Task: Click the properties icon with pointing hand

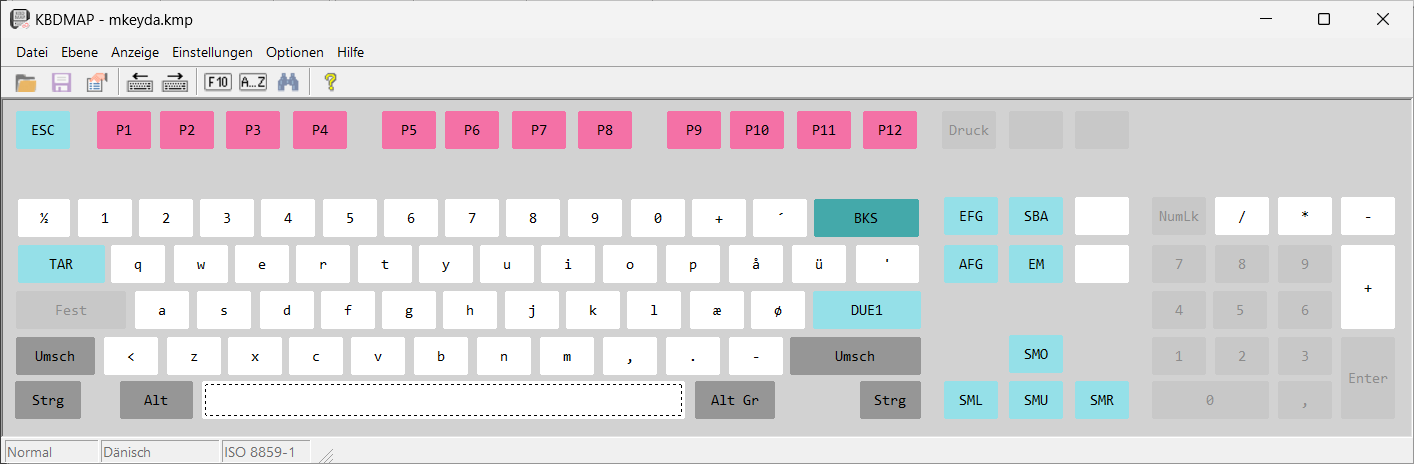Action: coord(96,83)
